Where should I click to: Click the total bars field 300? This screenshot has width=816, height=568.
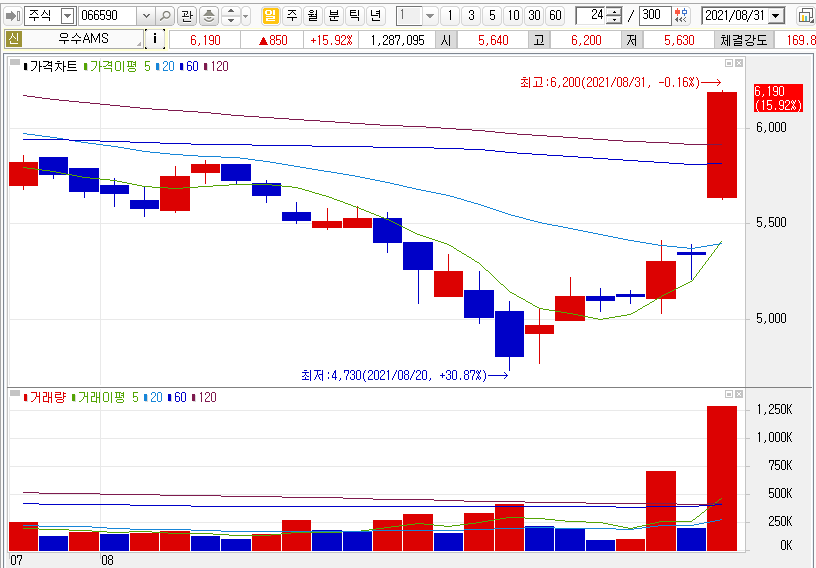(x=655, y=16)
